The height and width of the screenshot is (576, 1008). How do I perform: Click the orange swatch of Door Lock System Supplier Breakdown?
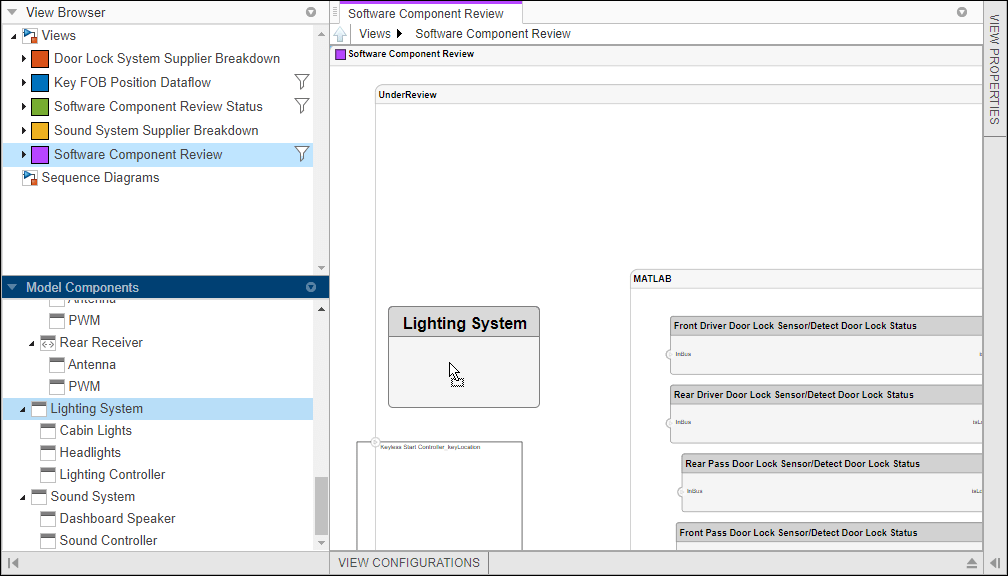38,59
